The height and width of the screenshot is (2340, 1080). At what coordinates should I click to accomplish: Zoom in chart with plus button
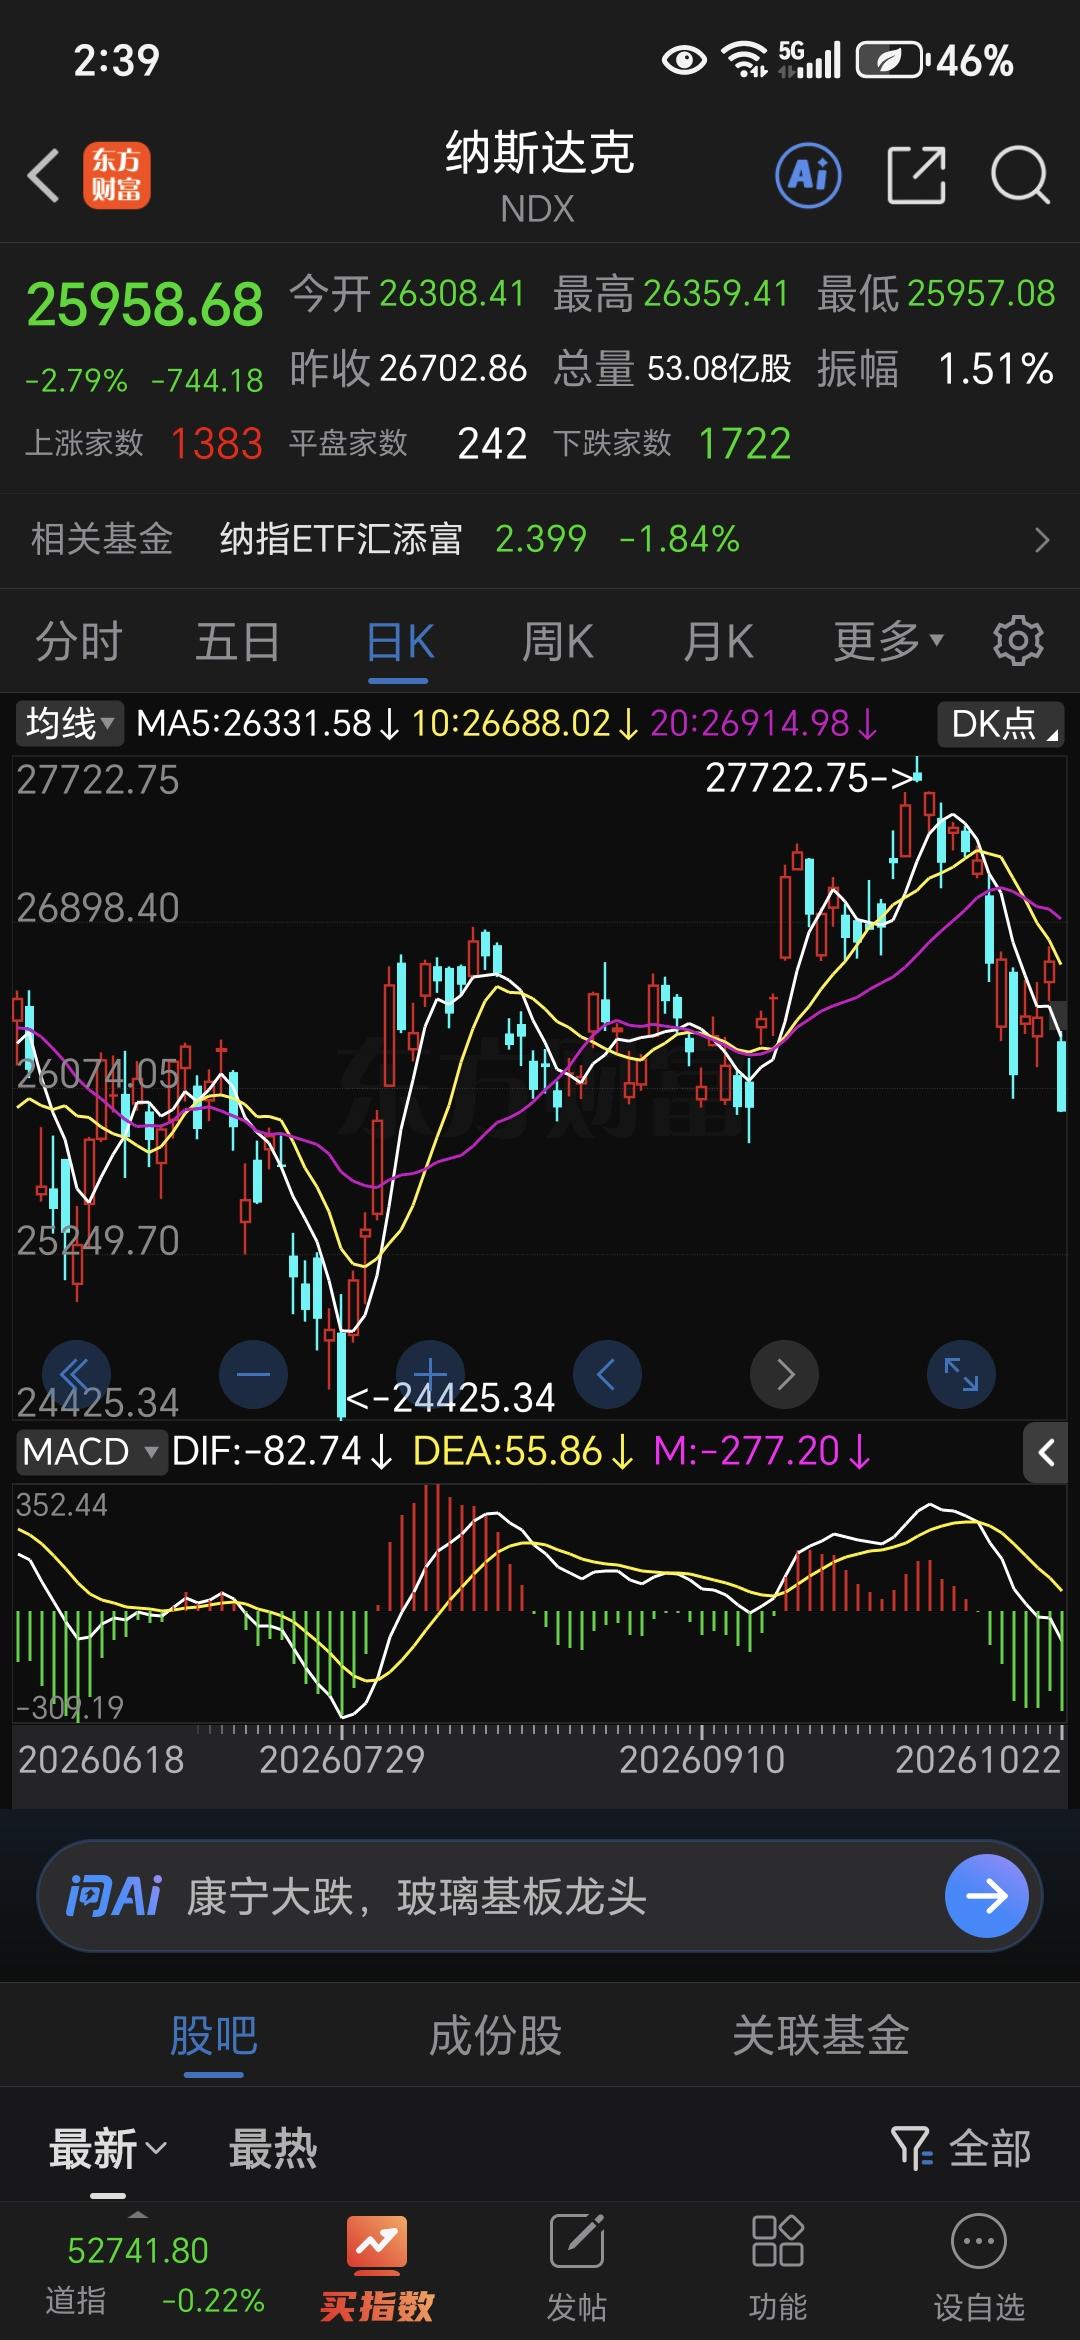click(x=430, y=1374)
